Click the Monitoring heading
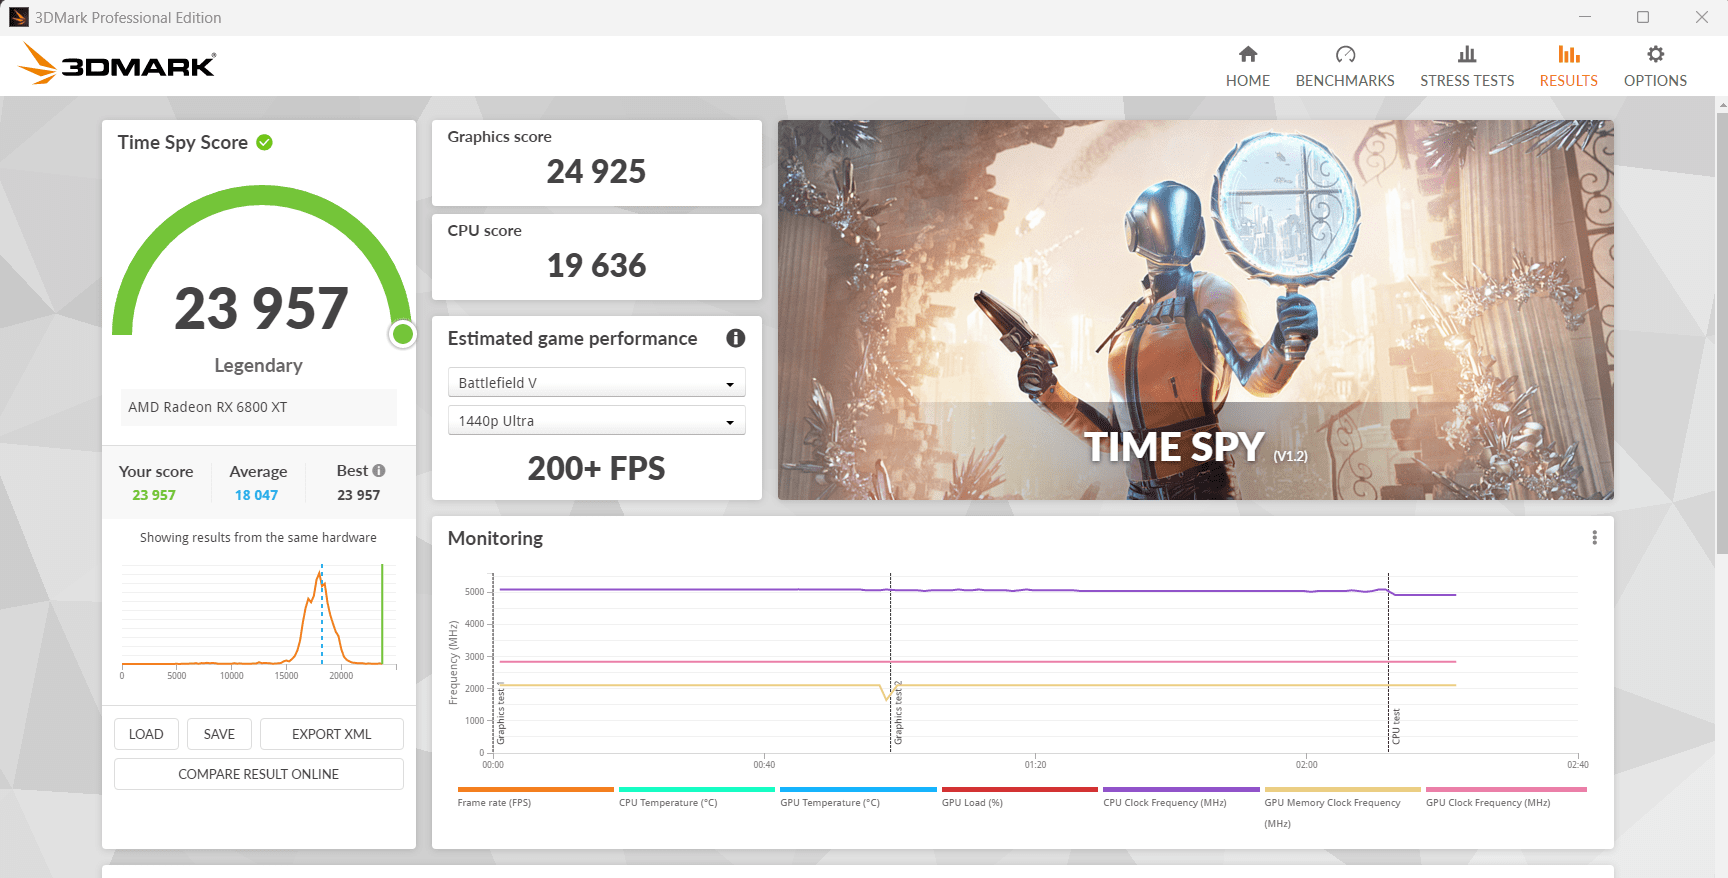This screenshot has width=1728, height=878. (495, 538)
